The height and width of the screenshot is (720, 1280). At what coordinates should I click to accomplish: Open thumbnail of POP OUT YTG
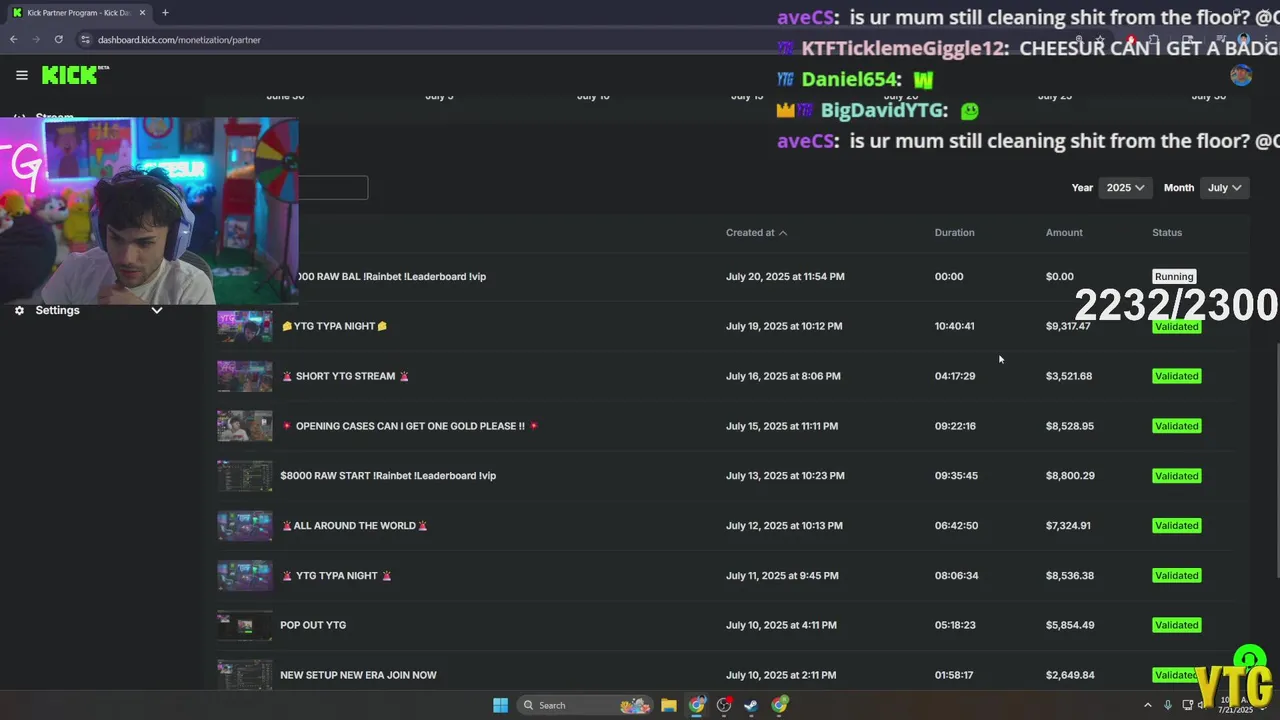(245, 626)
